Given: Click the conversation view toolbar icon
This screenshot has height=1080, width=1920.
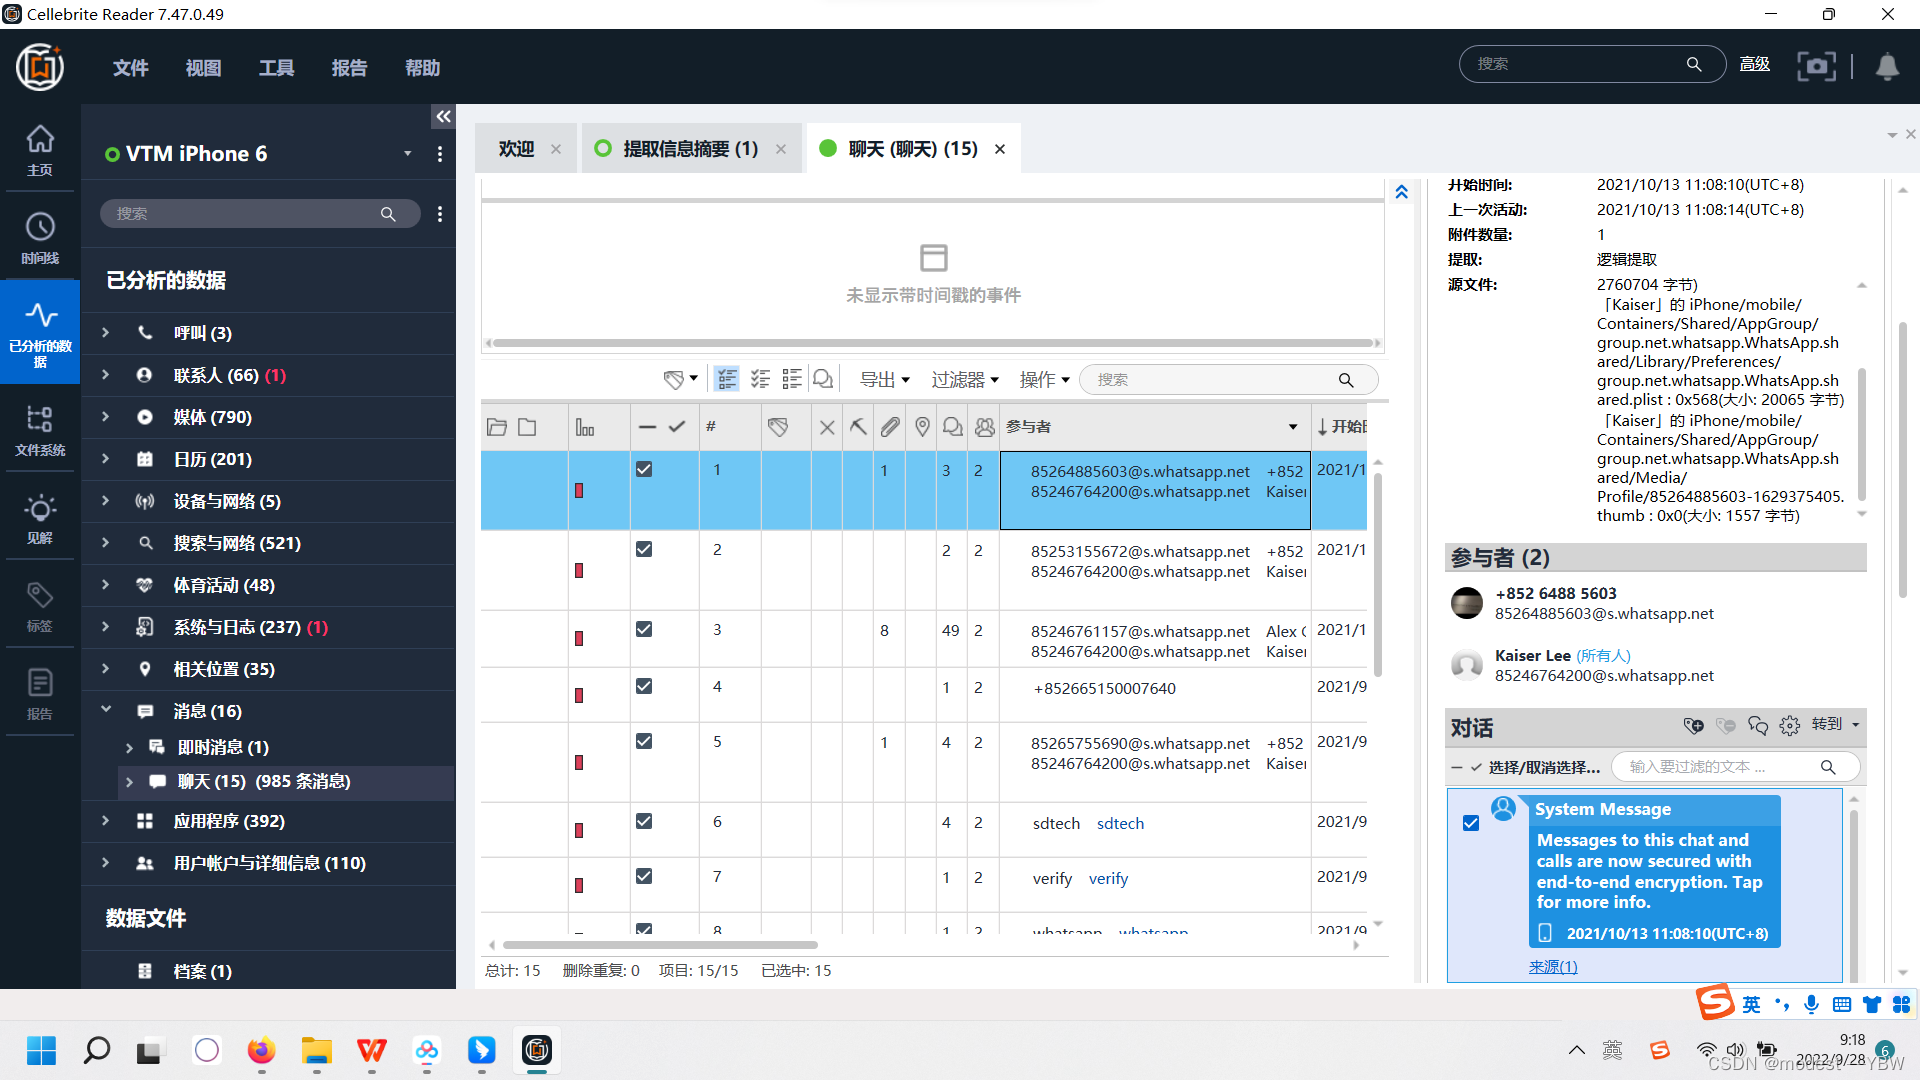Looking at the screenshot, I should (x=823, y=379).
